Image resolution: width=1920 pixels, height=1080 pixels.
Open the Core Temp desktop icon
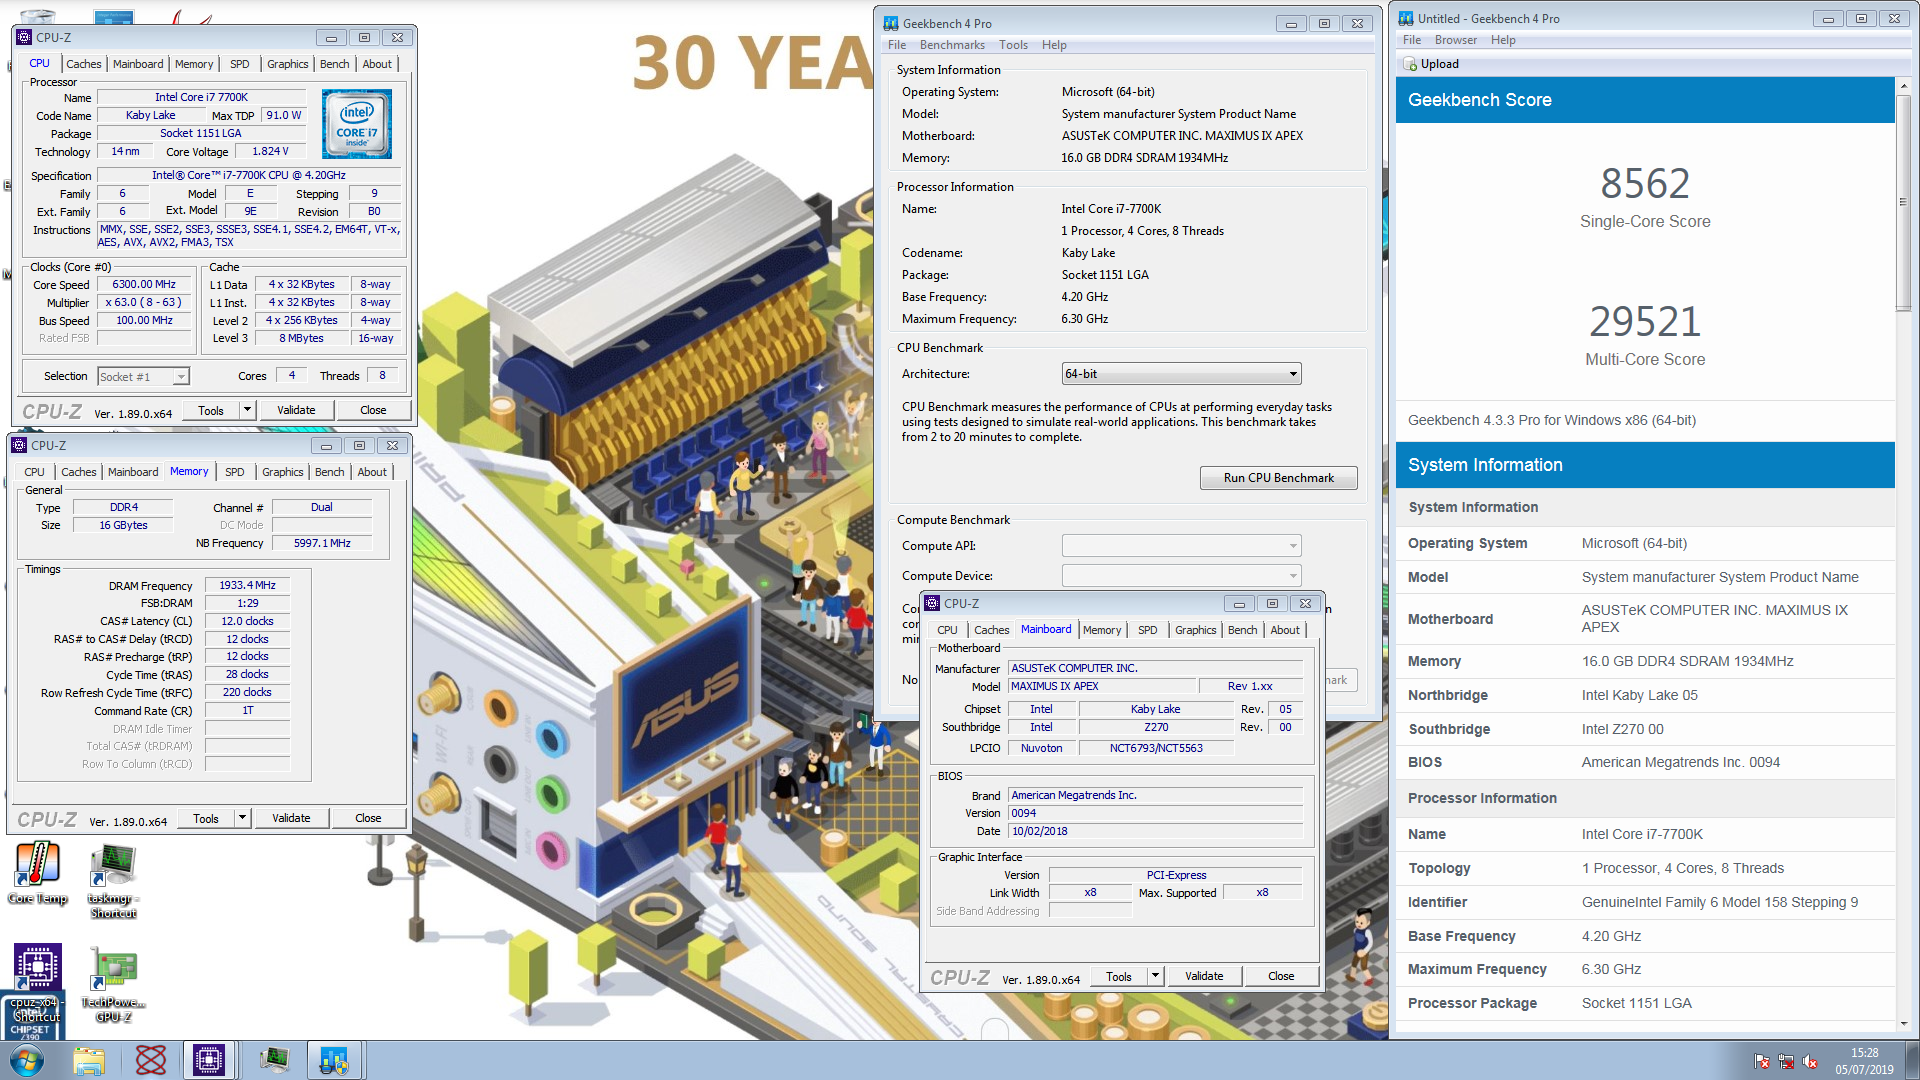(x=37, y=873)
